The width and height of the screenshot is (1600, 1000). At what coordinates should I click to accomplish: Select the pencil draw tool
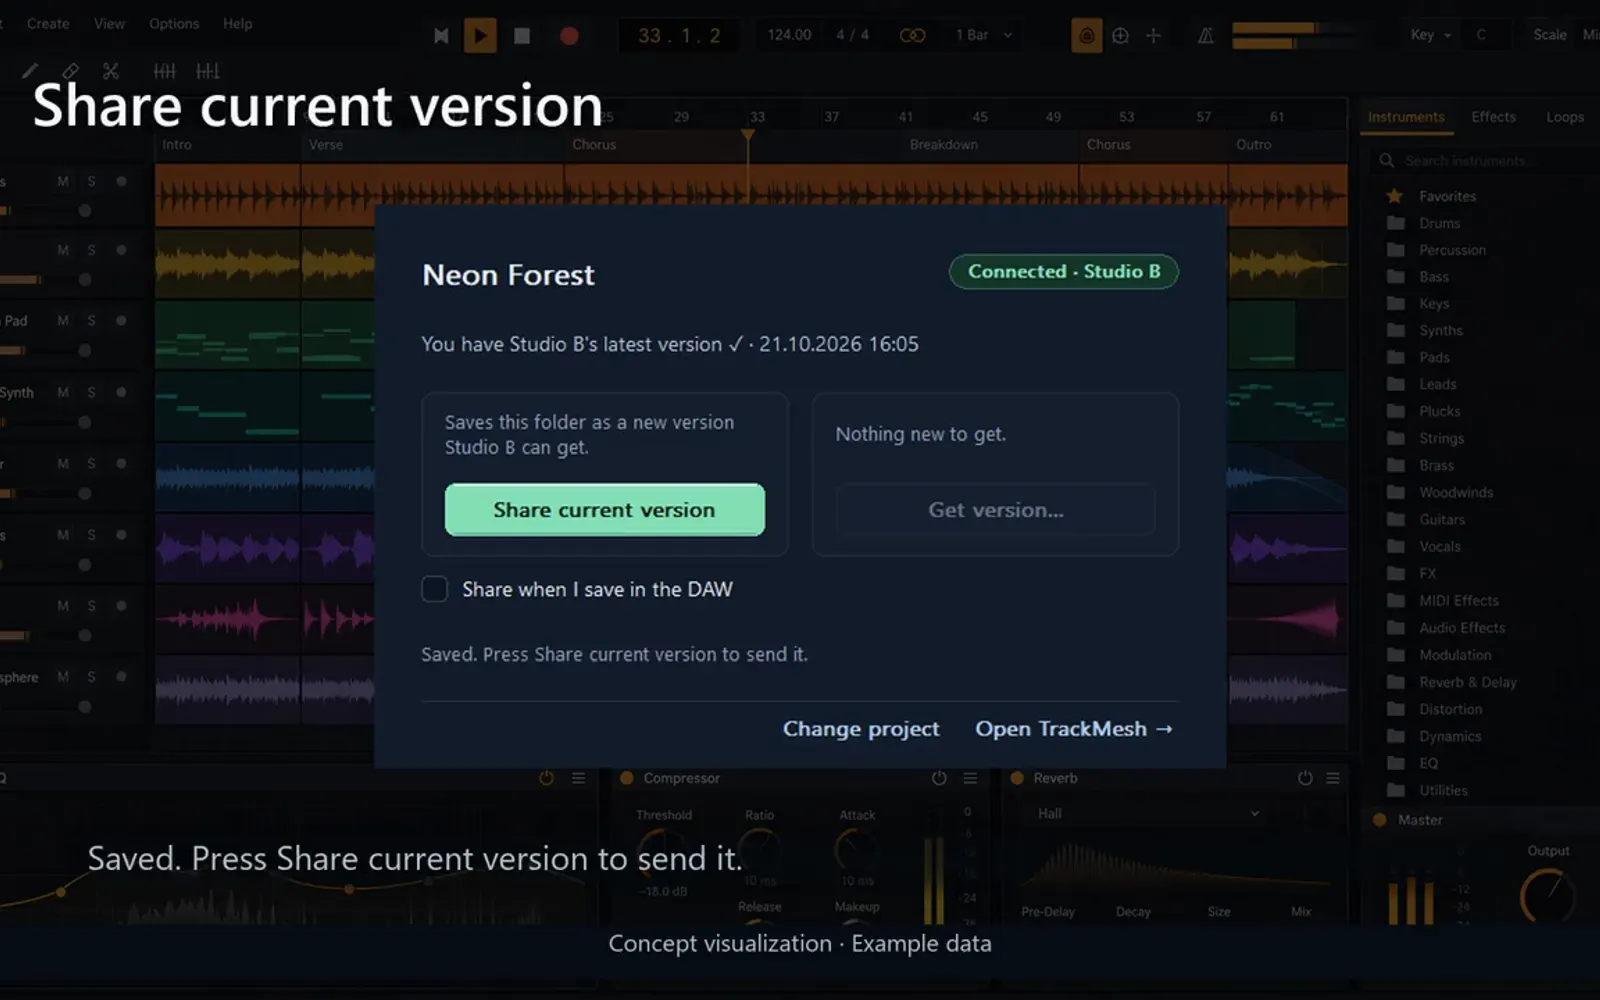pyautogui.click(x=30, y=71)
